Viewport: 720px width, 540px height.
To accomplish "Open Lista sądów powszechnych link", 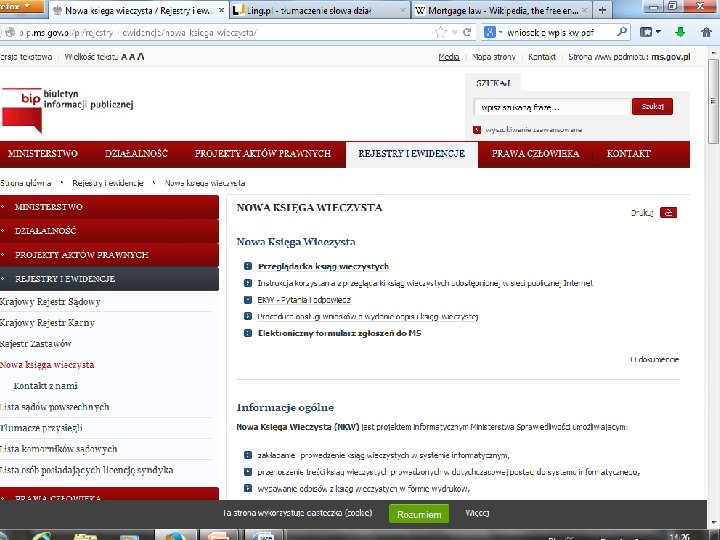I will coord(55,407).
